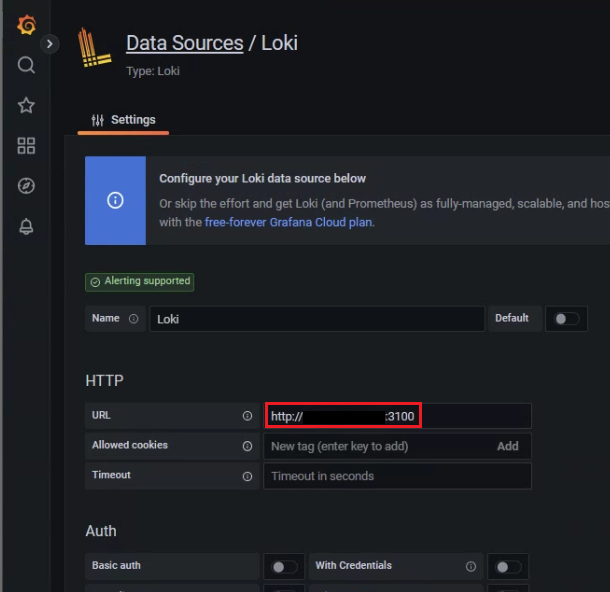
Task: Open Starred dashboards star icon
Action: coord(26,105)
